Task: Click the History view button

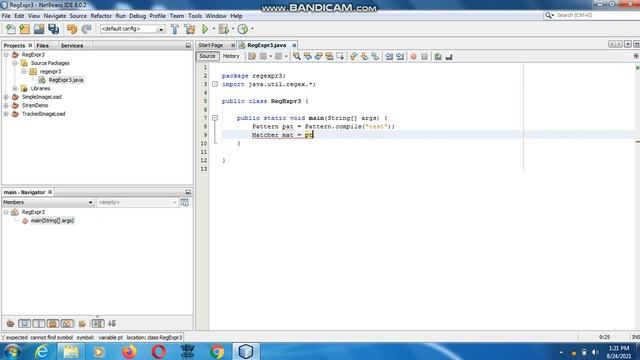Action: pos(231,56)
